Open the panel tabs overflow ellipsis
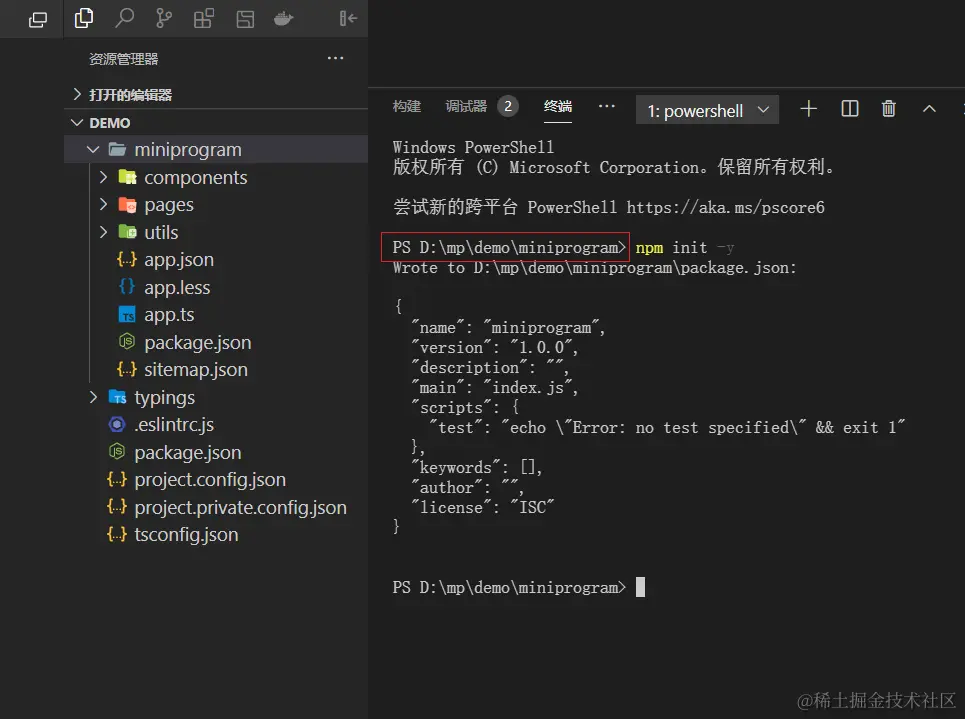The image size is (965, 719). point(607,106)
